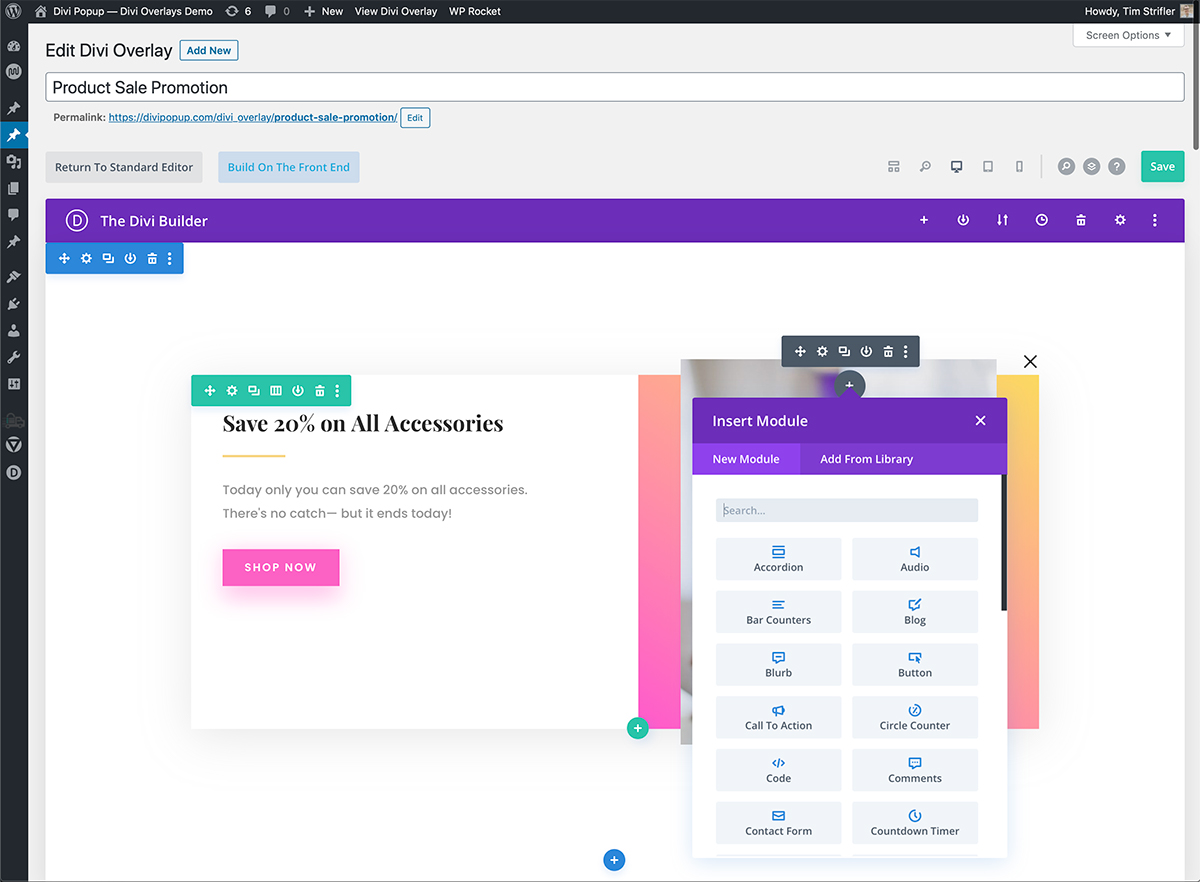Toggle the green row power icon
The width and height of the screenshot is (1200, 882).
(298, 391)
